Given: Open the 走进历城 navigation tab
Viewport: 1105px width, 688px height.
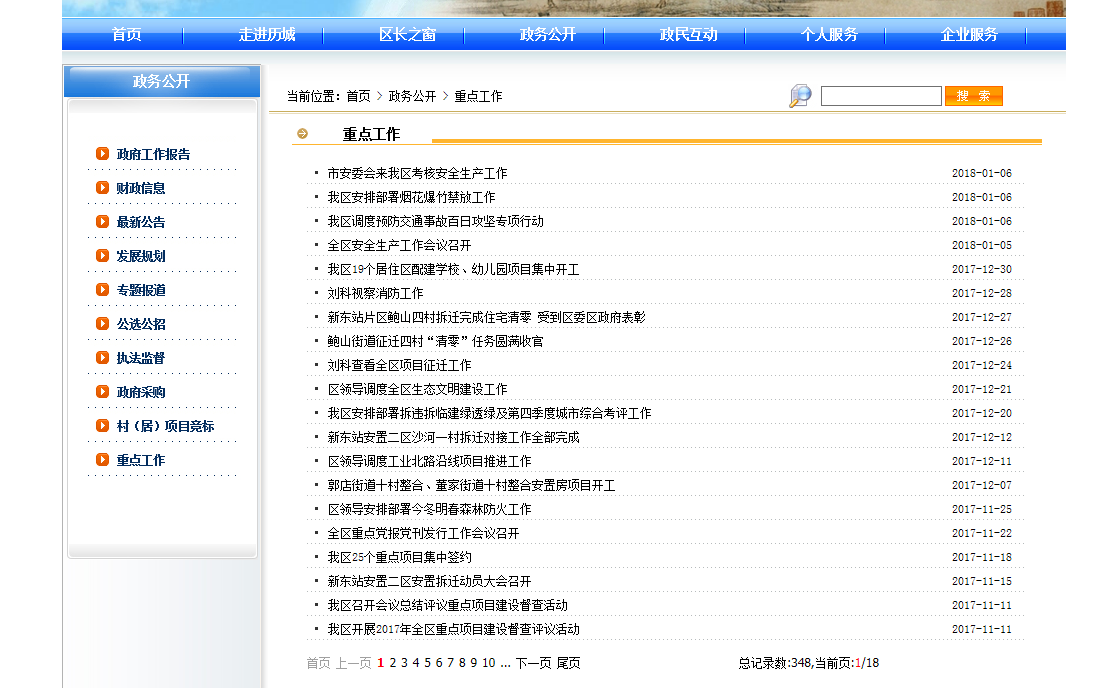Looking at the screenshot, I should coord(267,35).
